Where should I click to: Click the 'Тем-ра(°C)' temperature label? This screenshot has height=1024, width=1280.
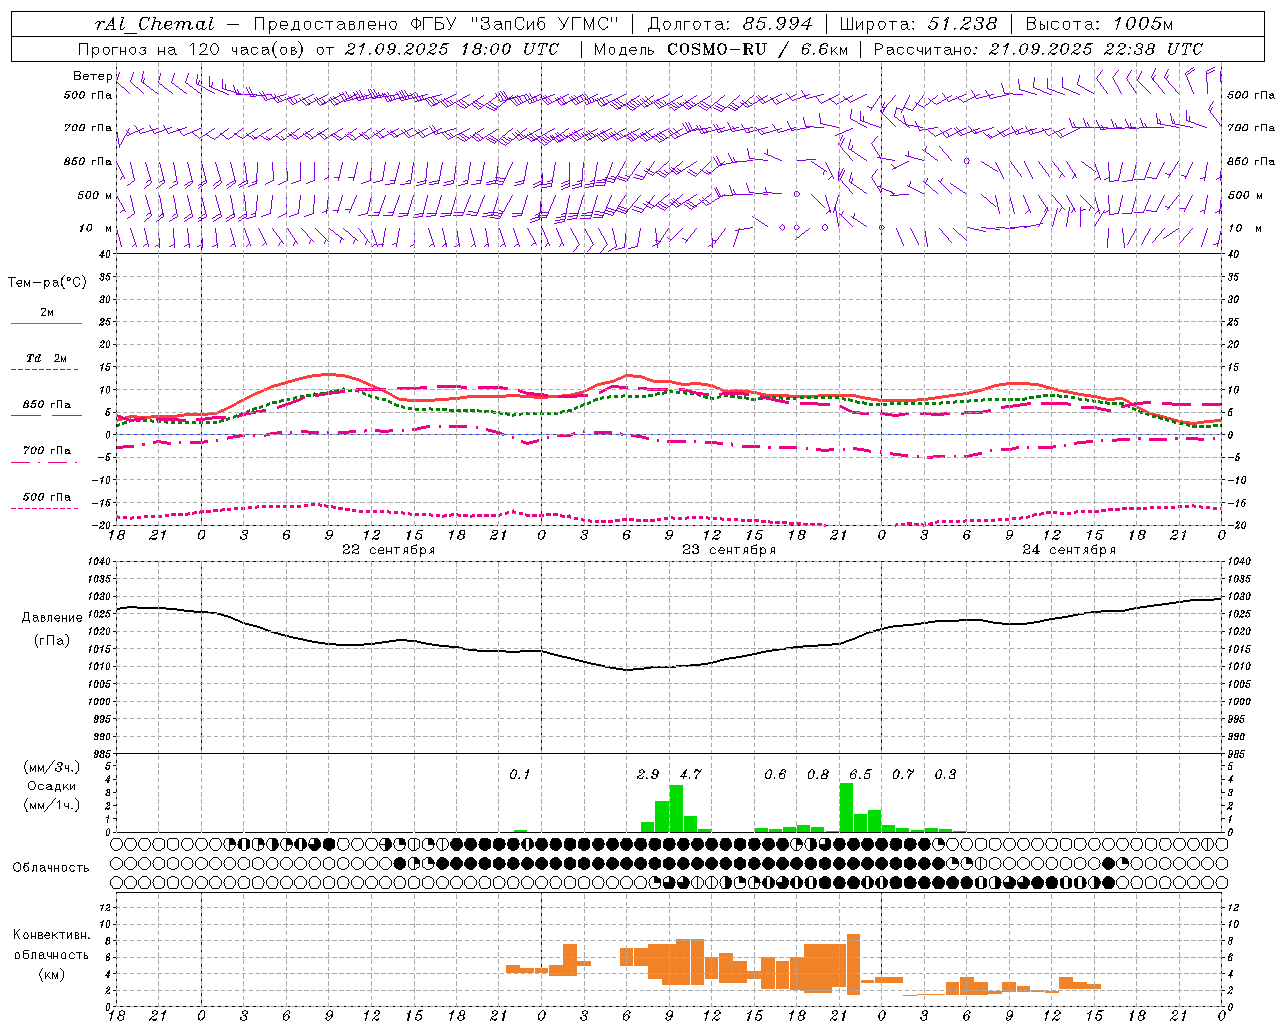pyautogui.click(x=47, y=283)
